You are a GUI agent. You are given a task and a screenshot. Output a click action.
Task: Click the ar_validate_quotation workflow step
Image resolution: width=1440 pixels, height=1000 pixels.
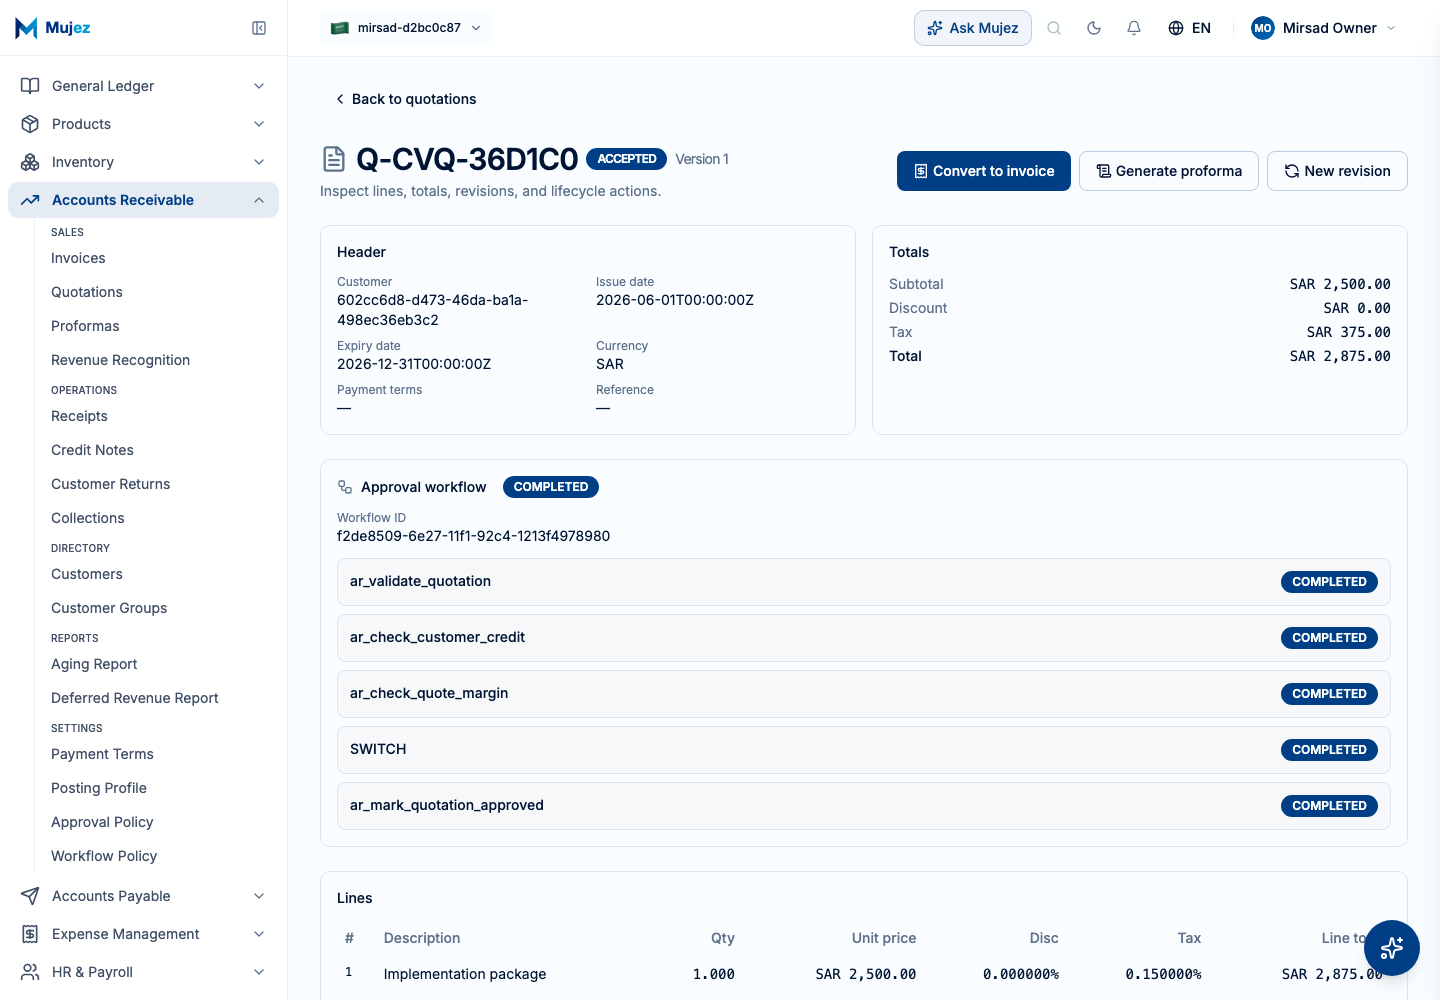864,582
